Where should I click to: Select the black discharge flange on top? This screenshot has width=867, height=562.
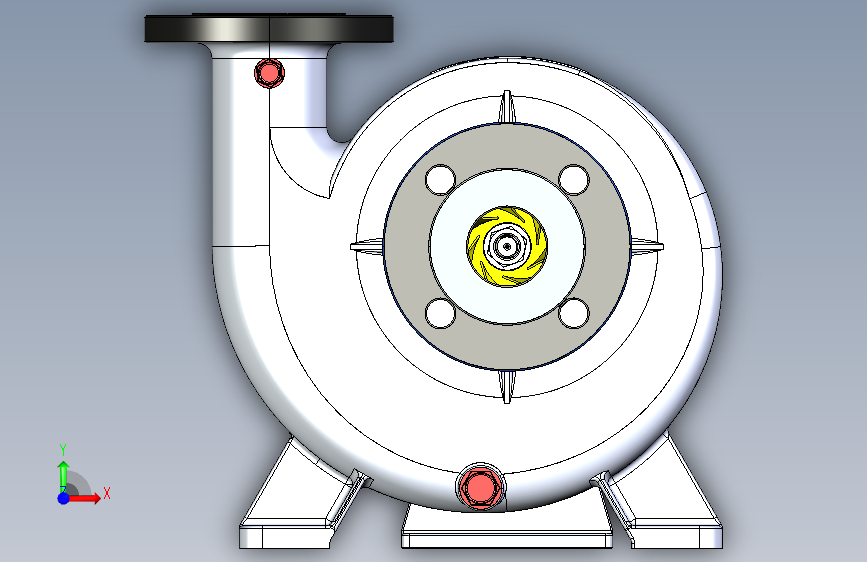[269, 29]
